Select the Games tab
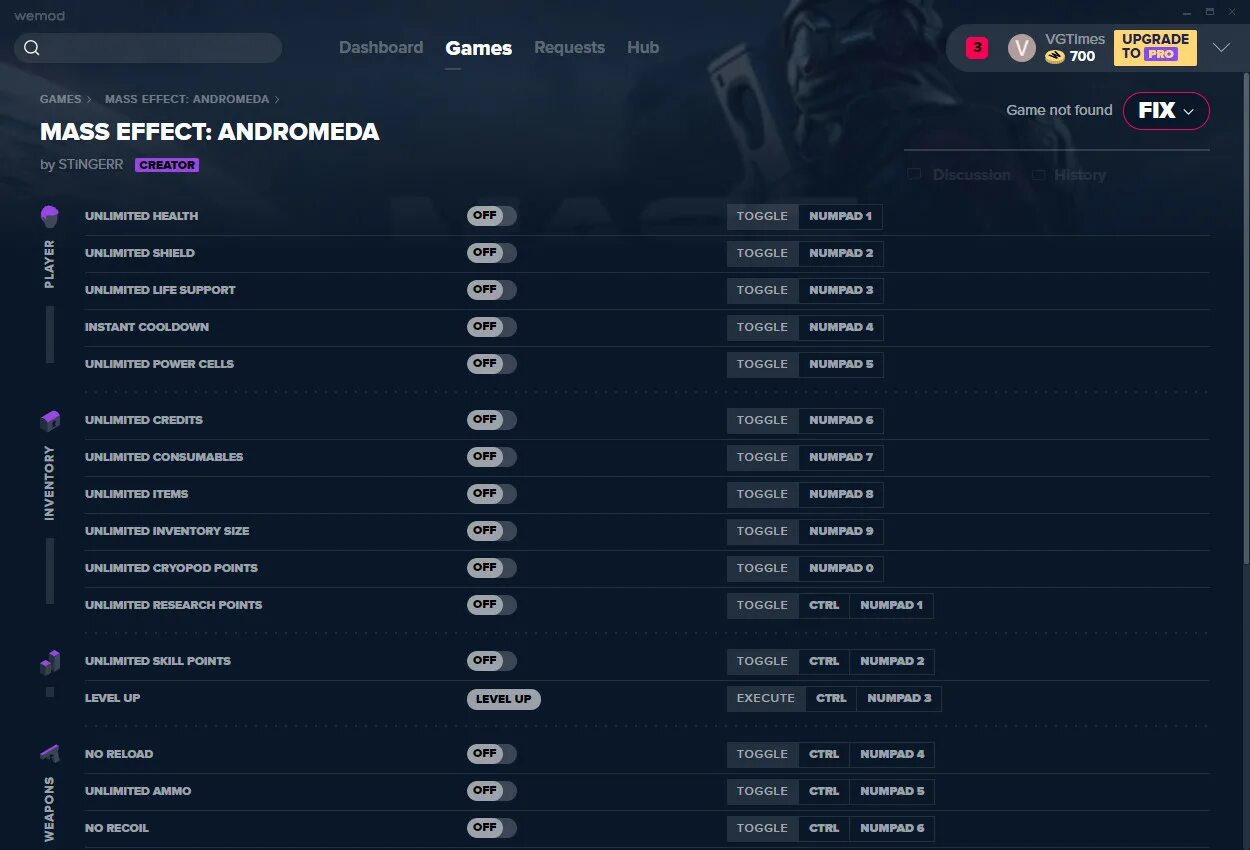This screenshot has width=1250, height=850. (x=479, y=48)
